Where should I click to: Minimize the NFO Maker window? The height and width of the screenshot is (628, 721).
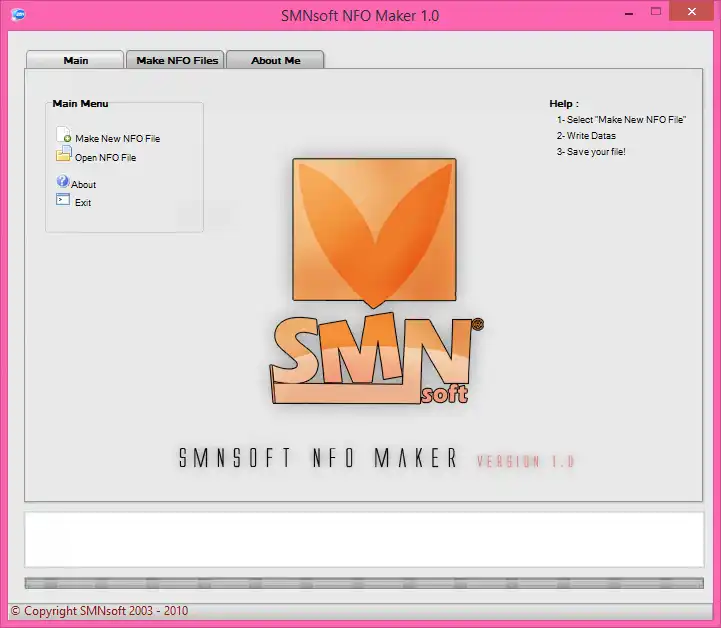tap(629, 12)
